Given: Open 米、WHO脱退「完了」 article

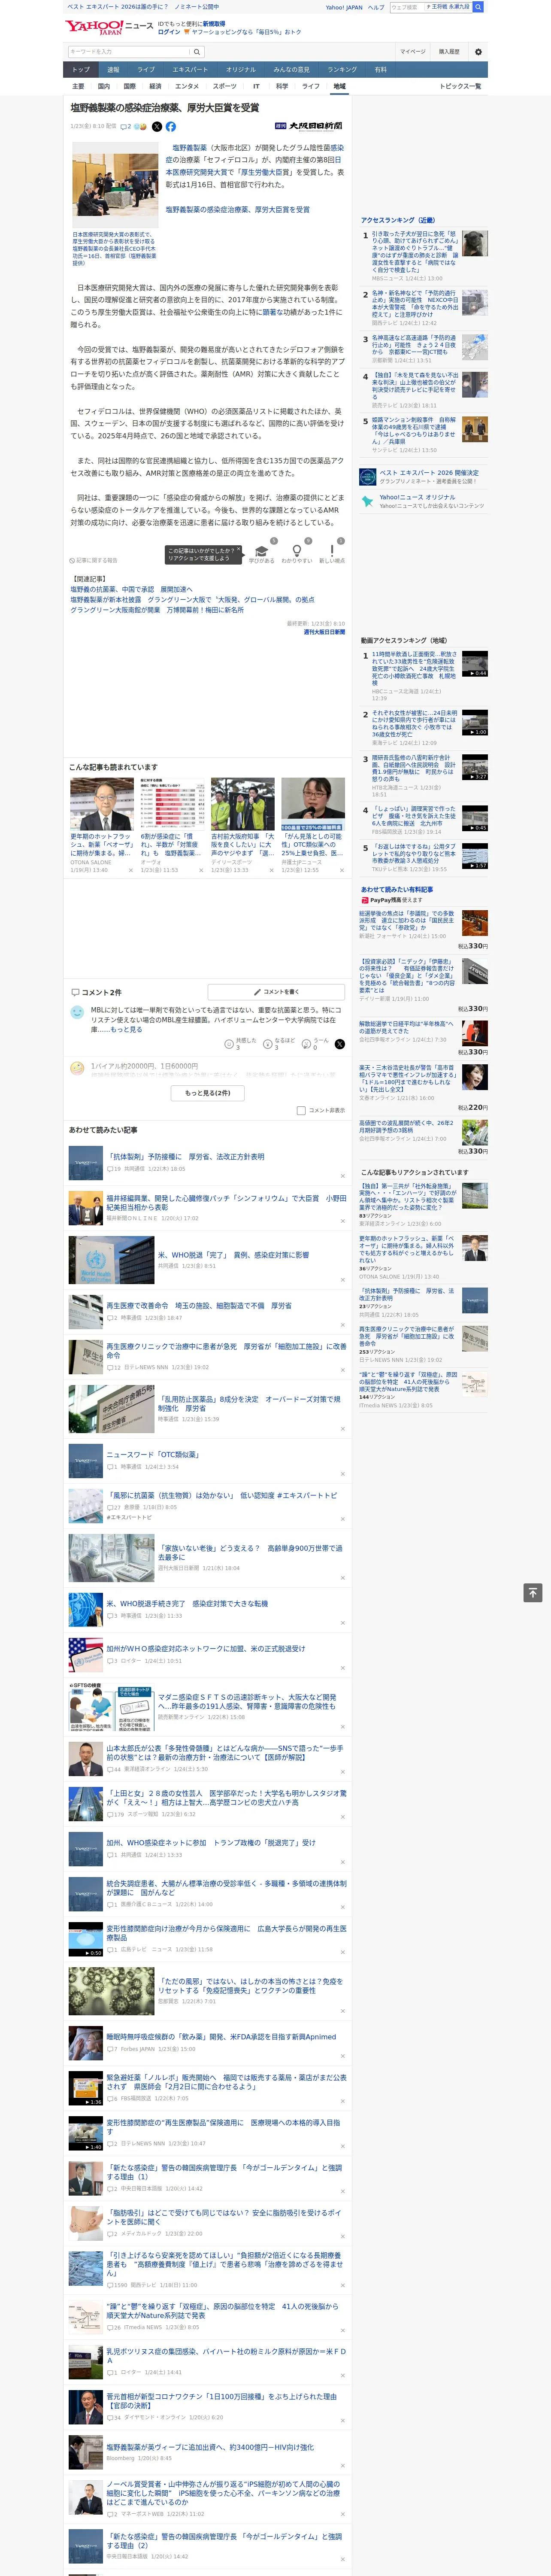Looking at the screenshot, I should click(233, 1255).
